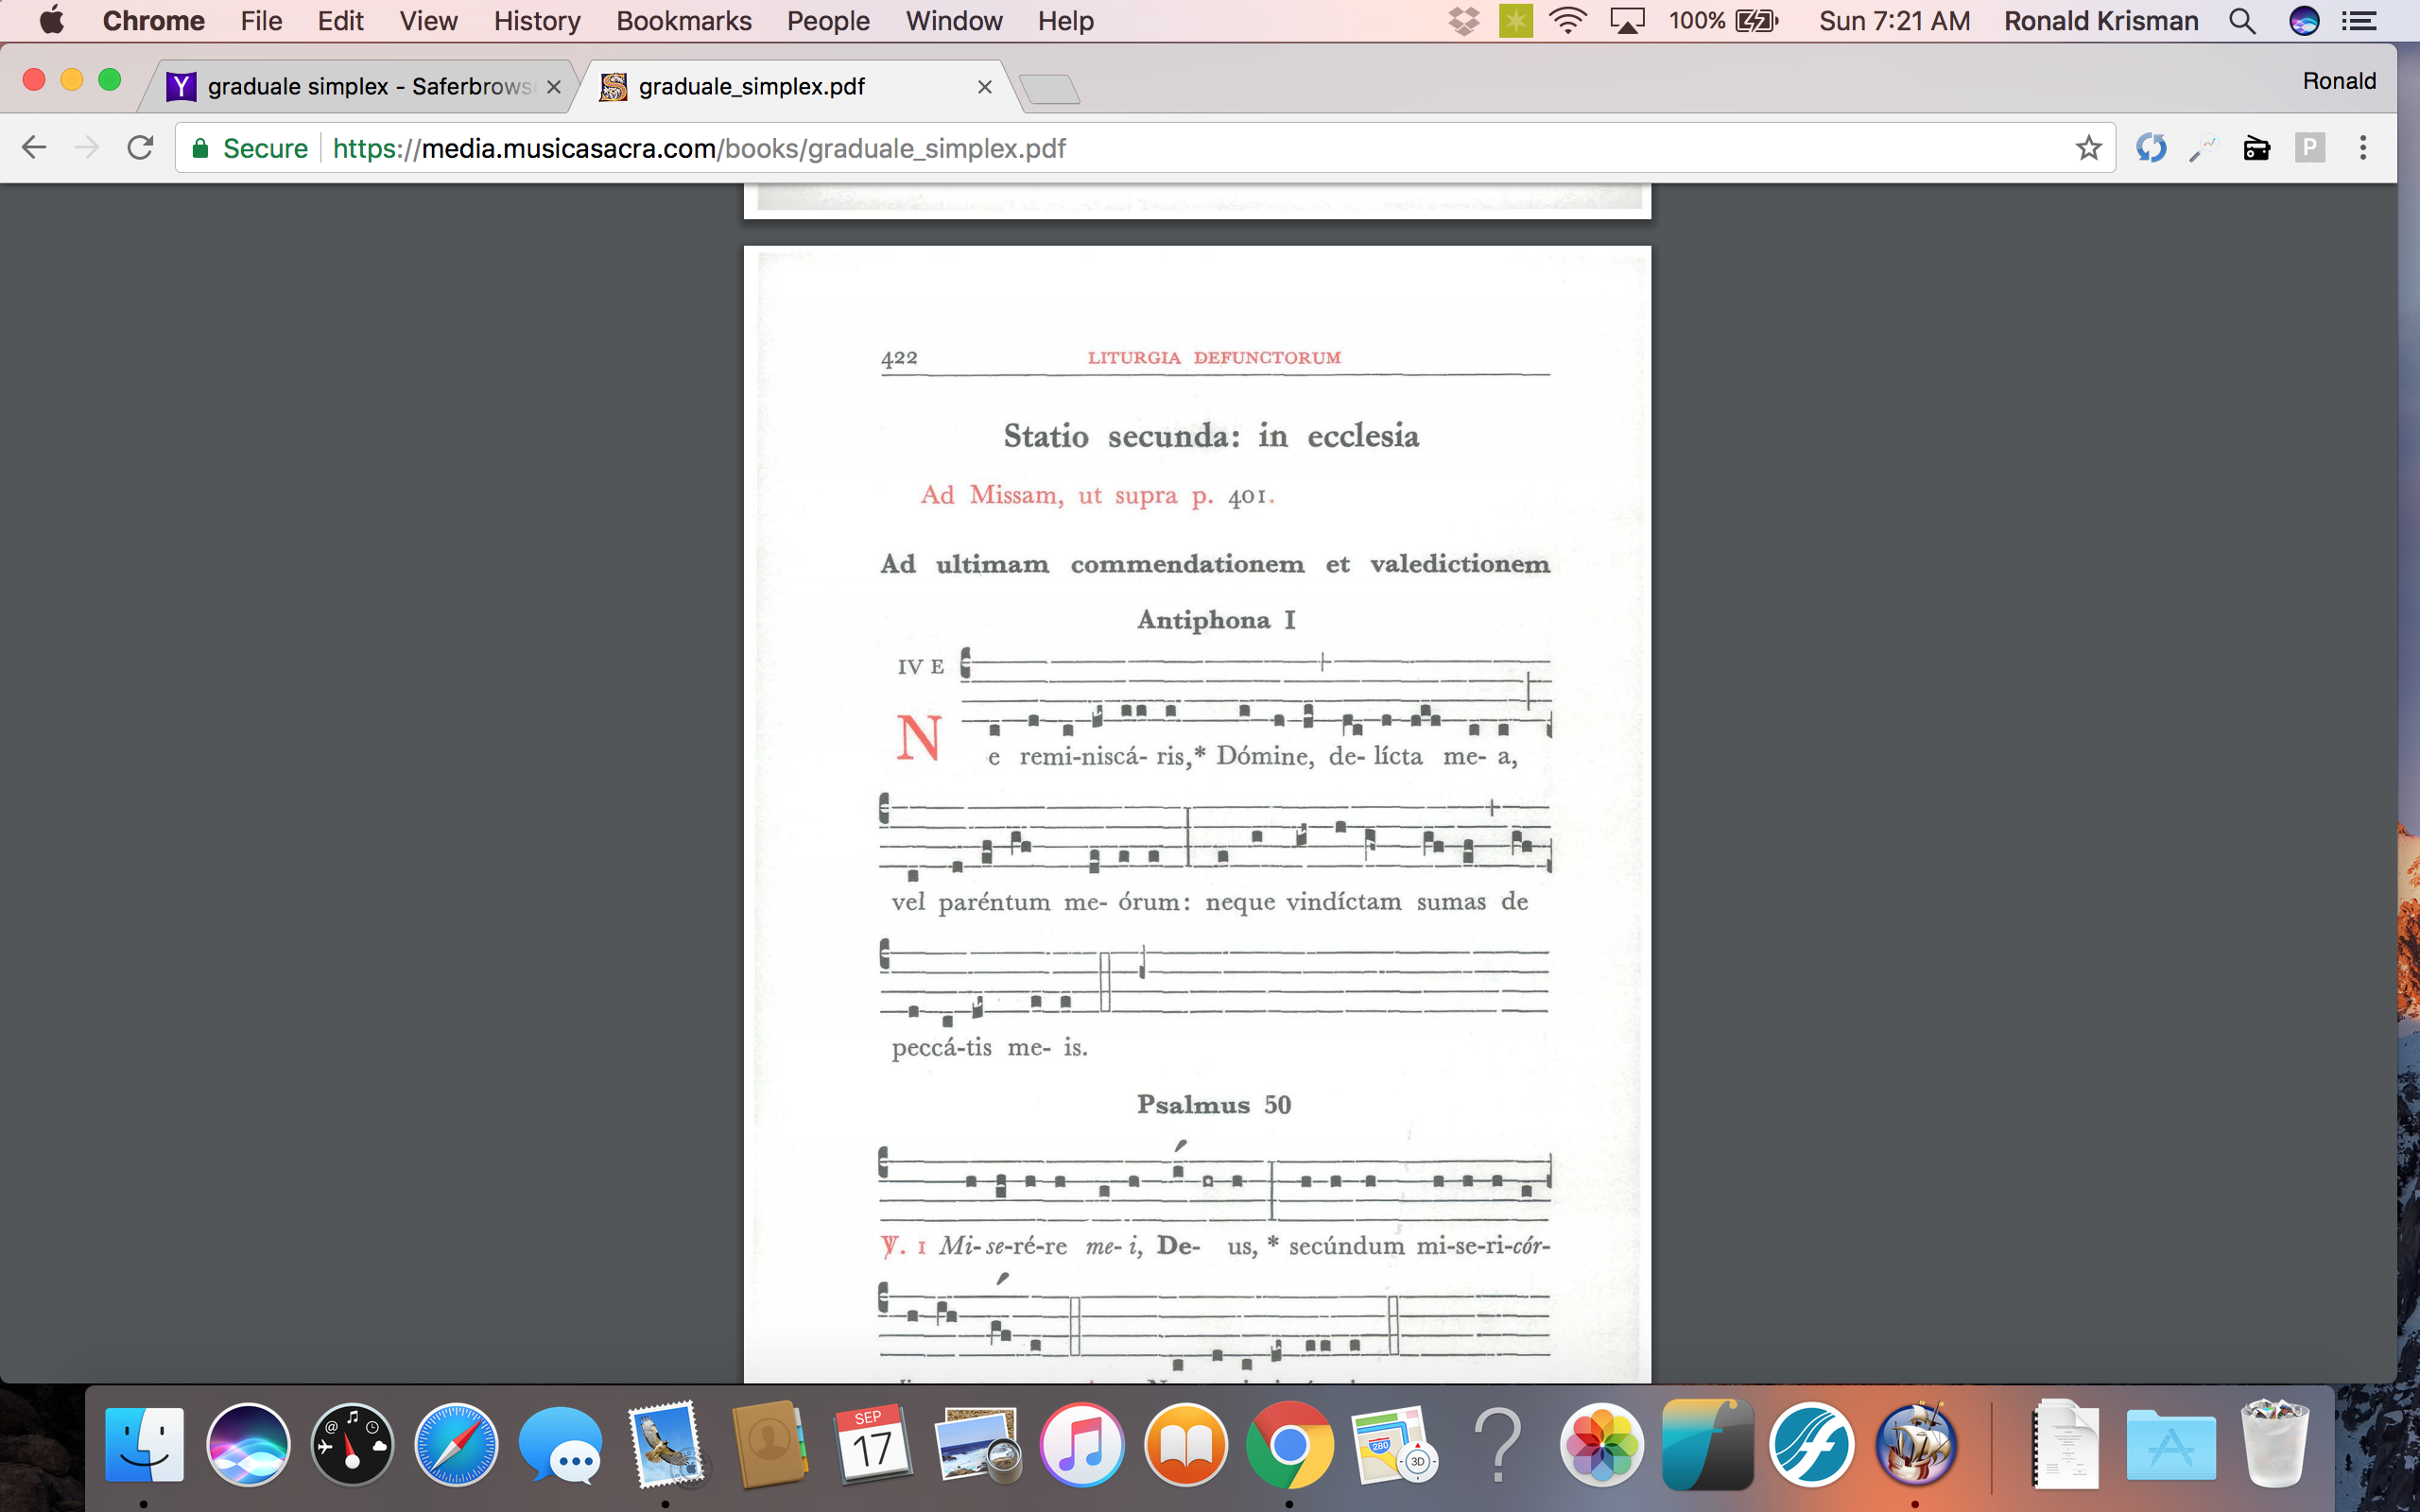Screen dimensions: 2420x1512
Task: Go back to the previous page
Action: 34,148
